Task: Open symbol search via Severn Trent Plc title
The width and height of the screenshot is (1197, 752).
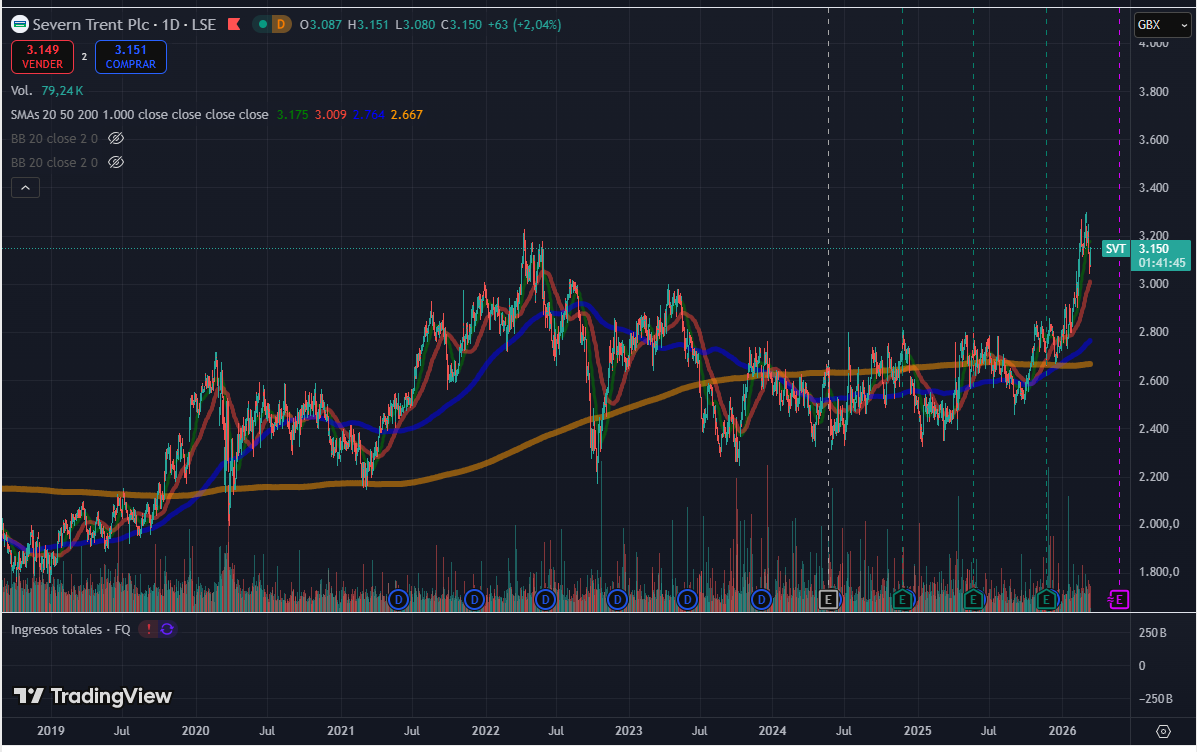Action: click(x=91, y=24)
